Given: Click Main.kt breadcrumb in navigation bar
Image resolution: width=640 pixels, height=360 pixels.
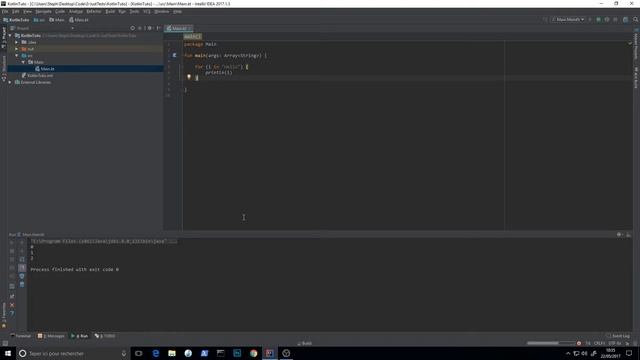Looking at the screenshot, I should [79, 20].
